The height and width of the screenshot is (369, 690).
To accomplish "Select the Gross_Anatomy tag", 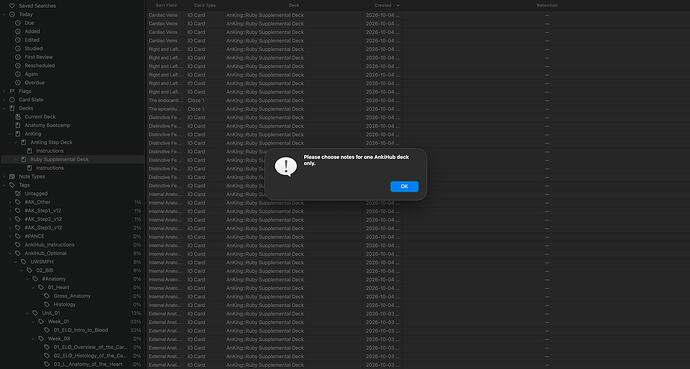I will pos(72,296).
